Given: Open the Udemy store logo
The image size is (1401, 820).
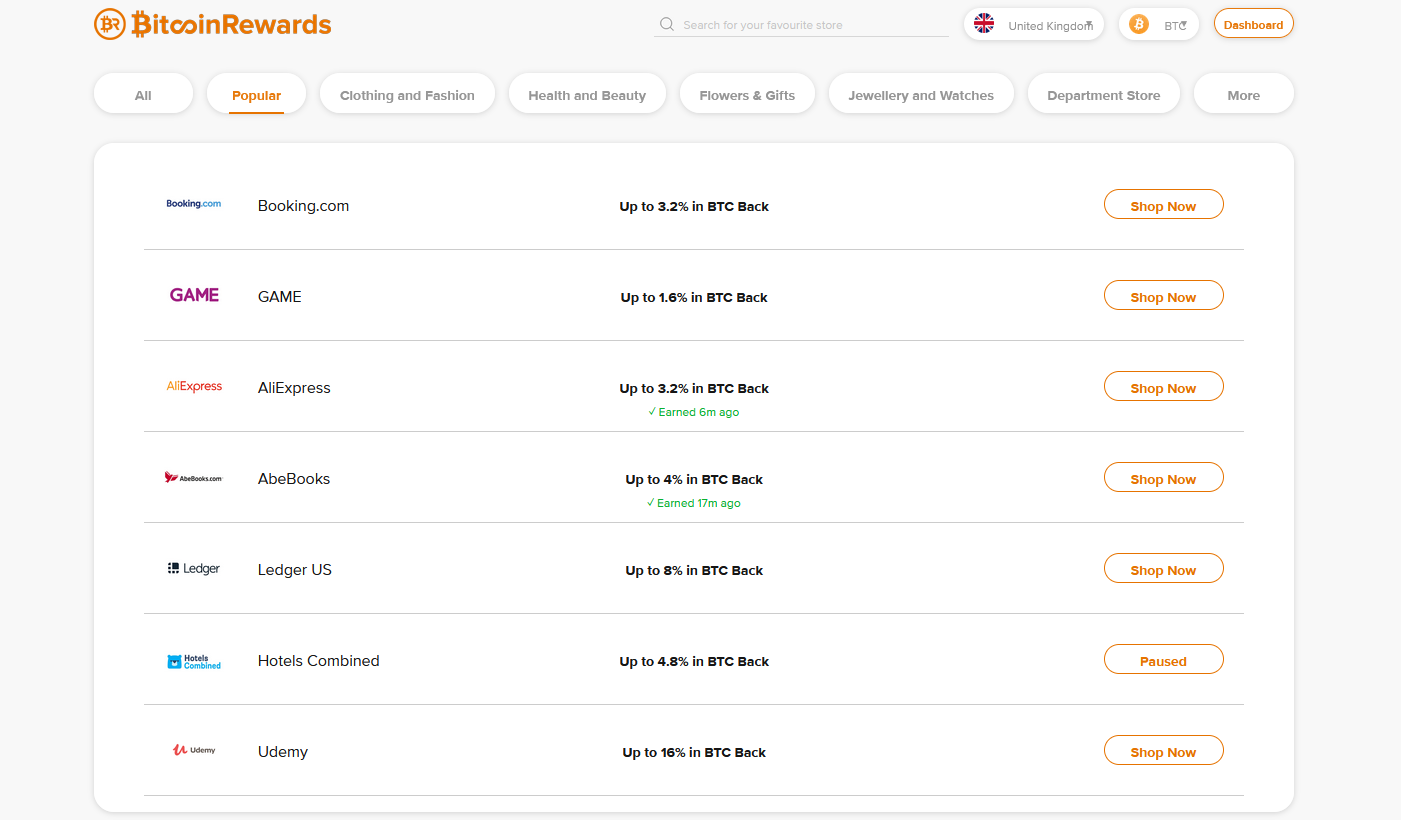Looking at the screenshot, I should [x=194, y=750].
